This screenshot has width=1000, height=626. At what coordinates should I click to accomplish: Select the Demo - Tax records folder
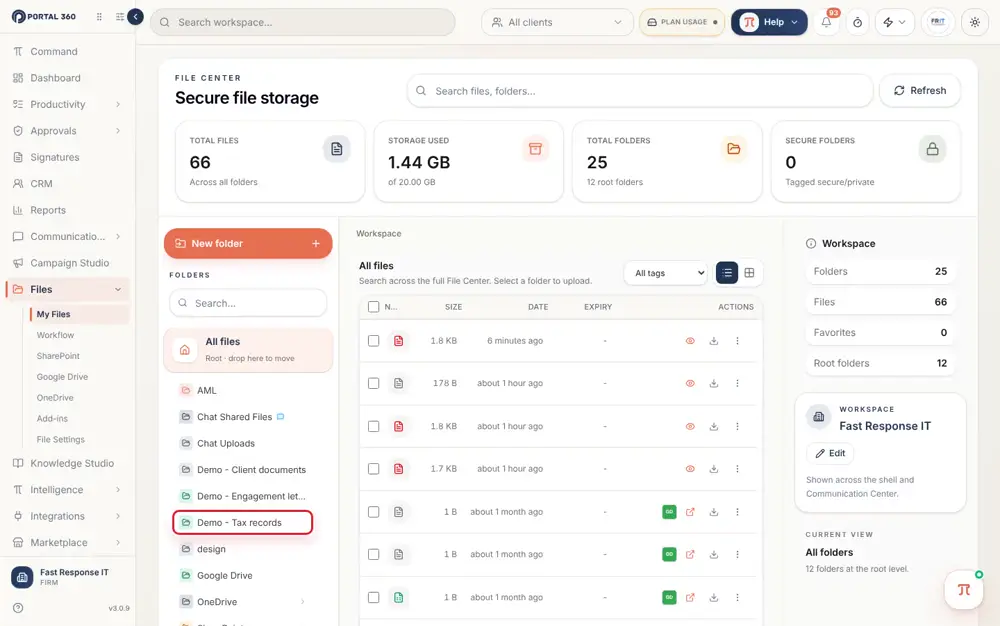242,523
